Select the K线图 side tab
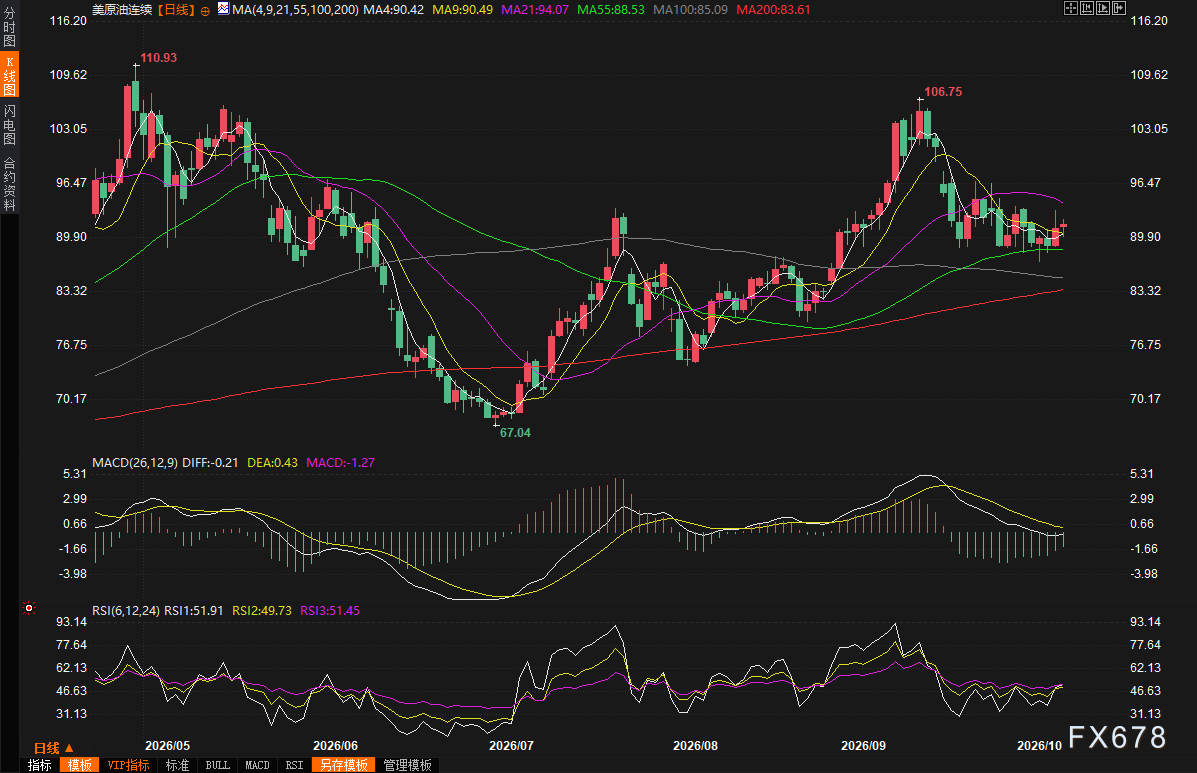This screenshot has width=1197, height=773. pyautogui.click(x=9, y=75)
